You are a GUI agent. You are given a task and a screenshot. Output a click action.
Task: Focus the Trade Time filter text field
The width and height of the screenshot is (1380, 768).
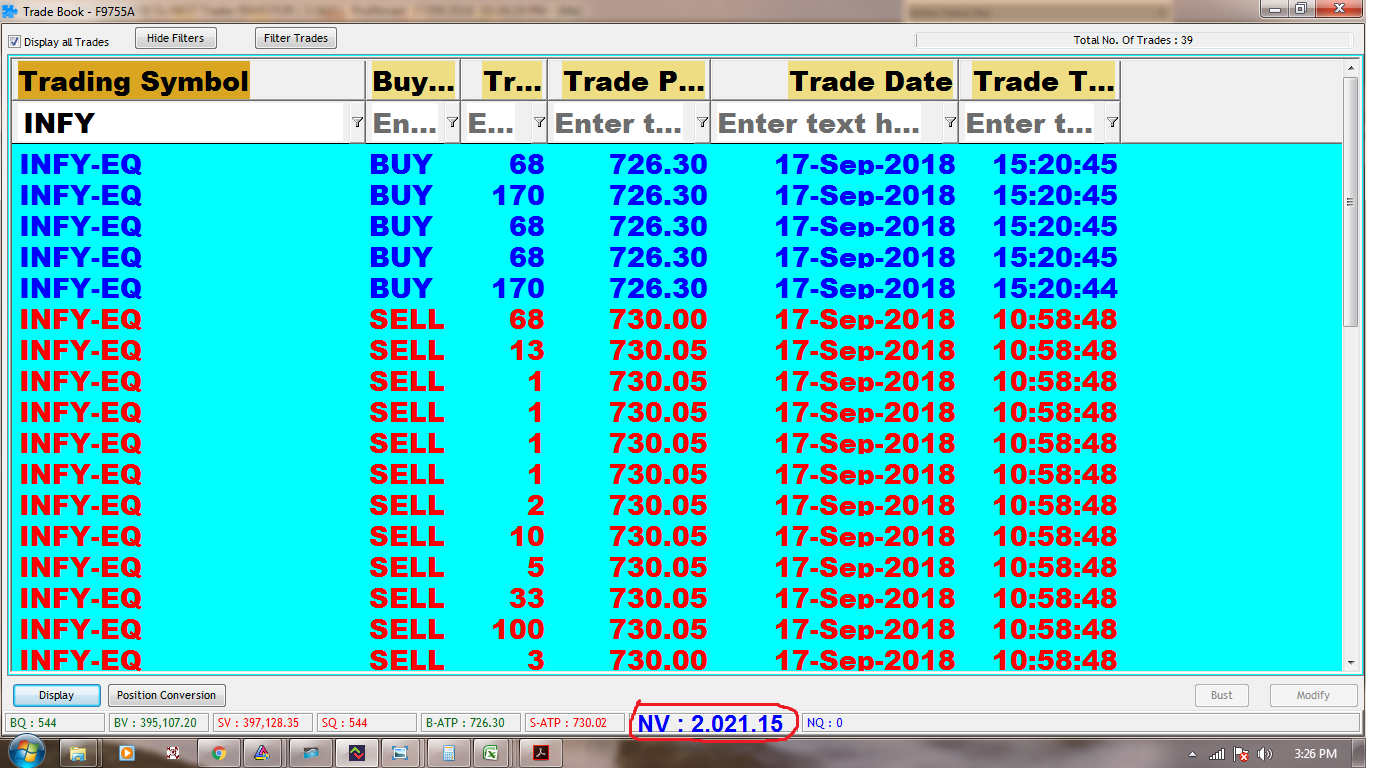[1032, 123]
